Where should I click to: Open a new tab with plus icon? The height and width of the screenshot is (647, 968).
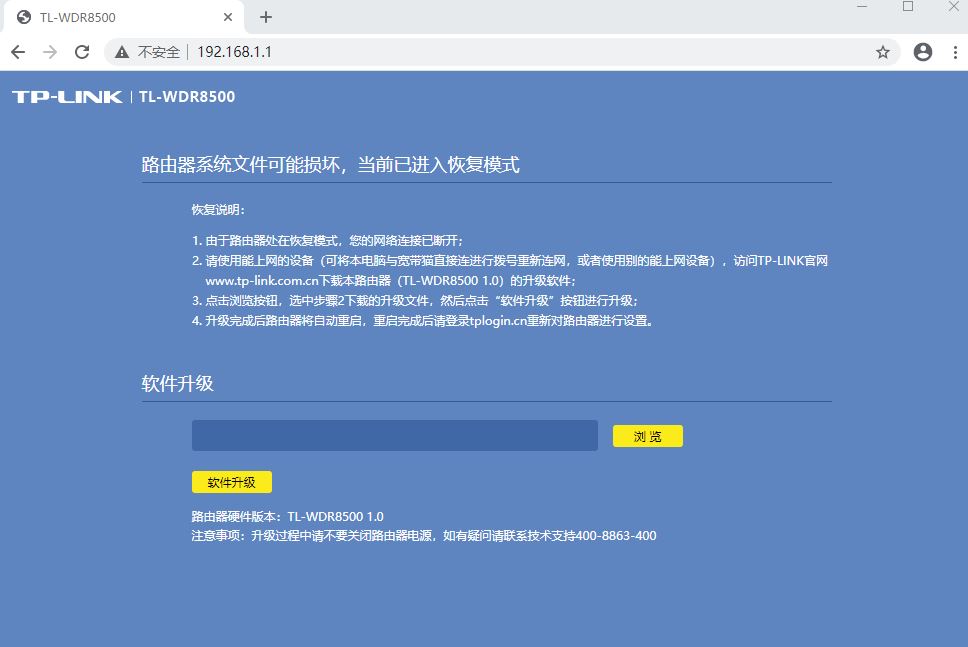click(266, 17)
